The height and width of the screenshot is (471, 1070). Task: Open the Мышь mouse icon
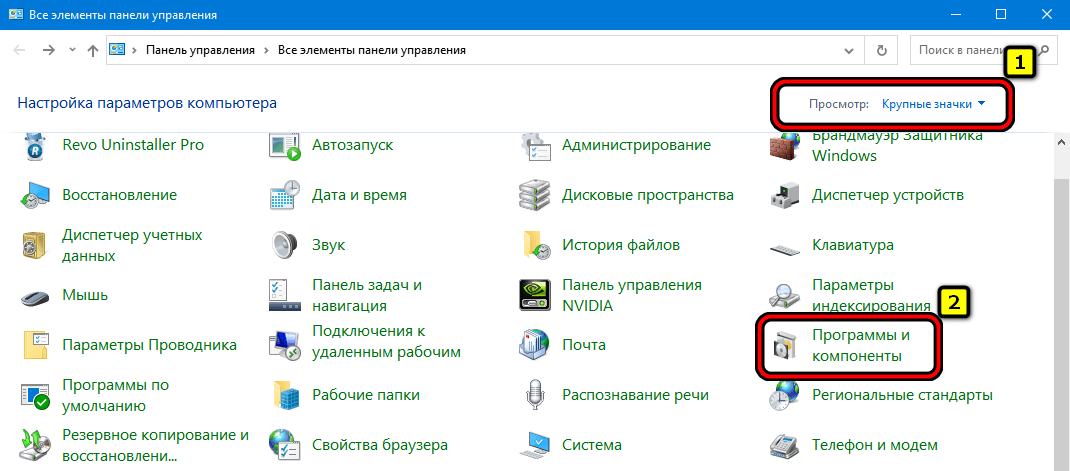pyautogui.click(x=34, y=296)
